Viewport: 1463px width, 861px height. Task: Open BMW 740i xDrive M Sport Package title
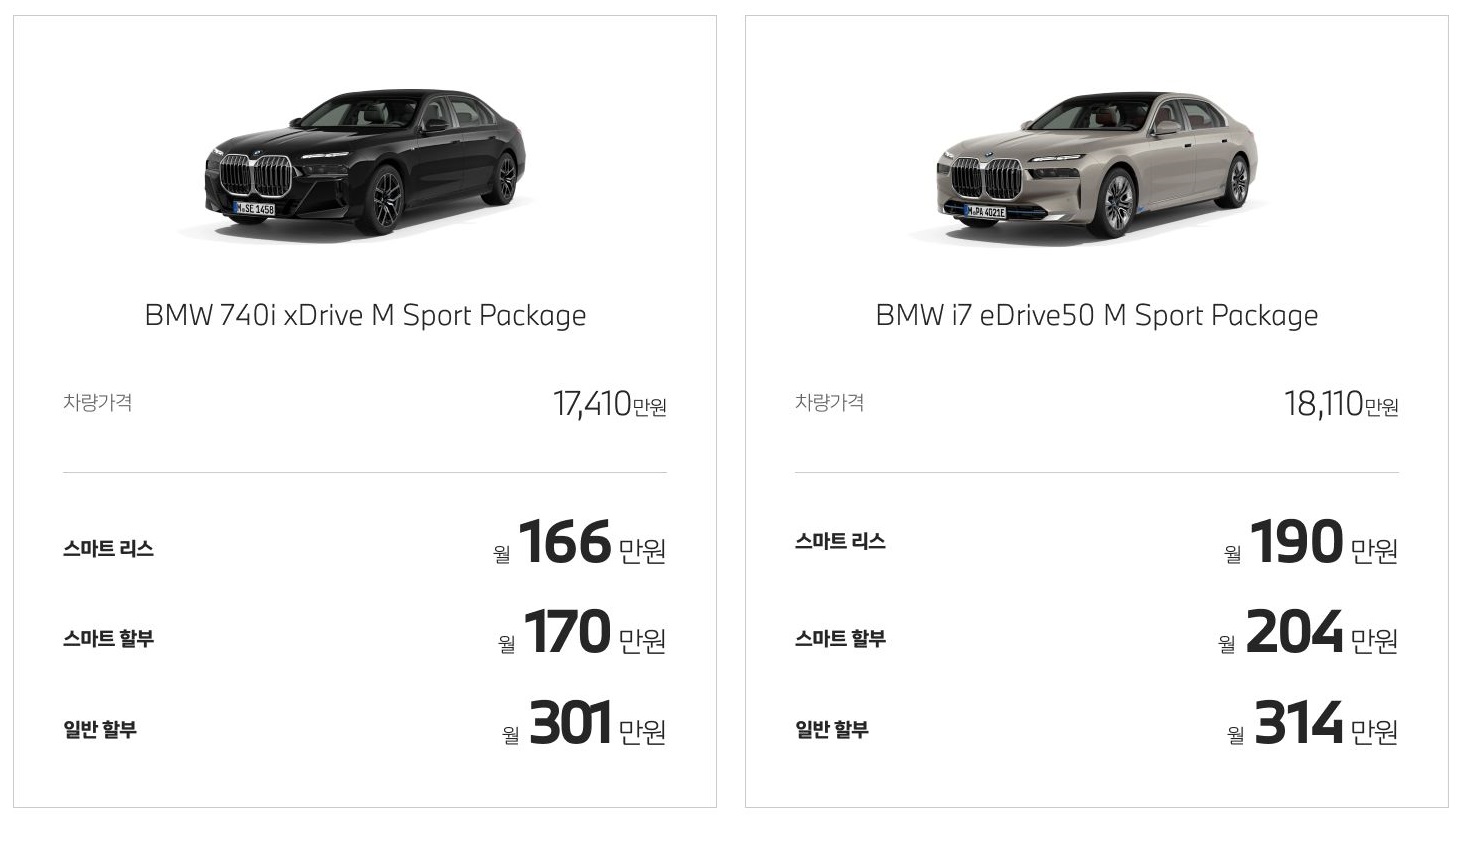pyautogui.click(x=365, y=315)
